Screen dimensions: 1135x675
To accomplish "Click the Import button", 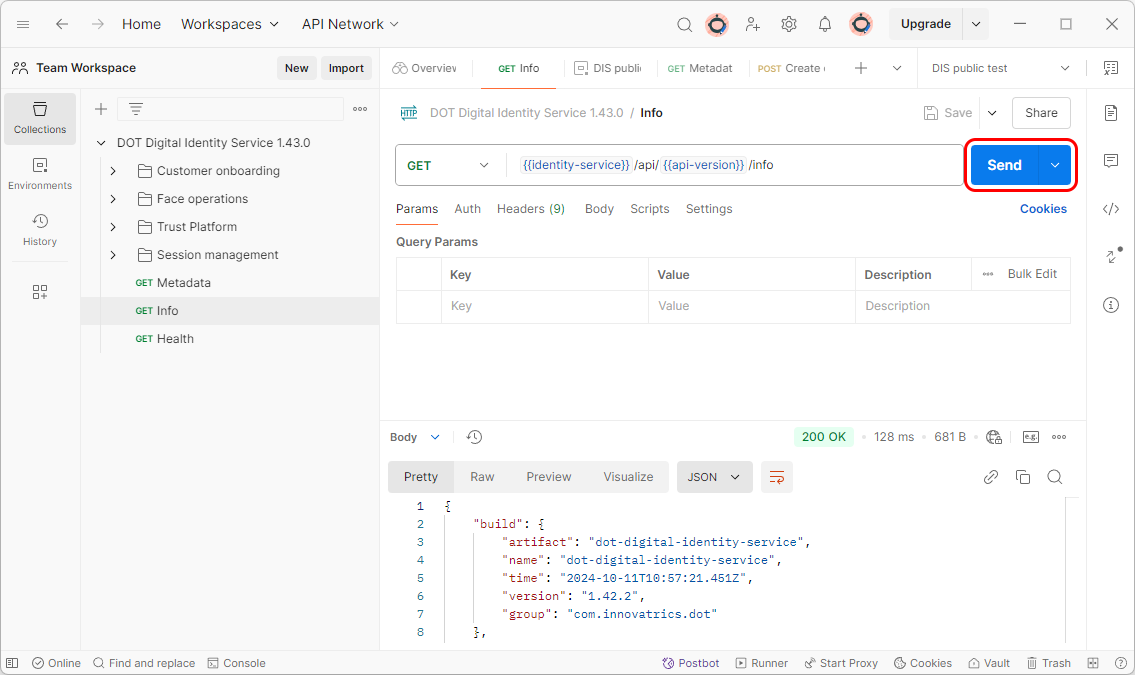I will [346, 68].
